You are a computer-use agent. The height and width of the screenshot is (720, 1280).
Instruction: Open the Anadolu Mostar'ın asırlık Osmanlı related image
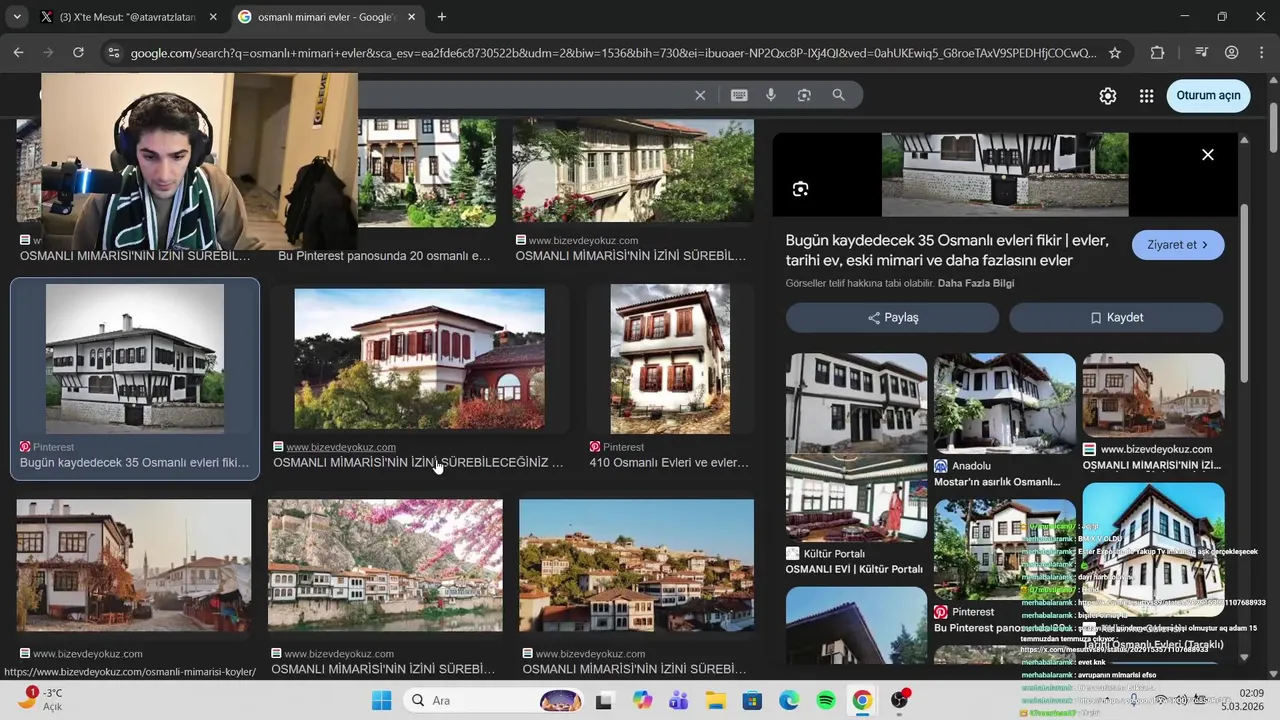(1005, 403)
